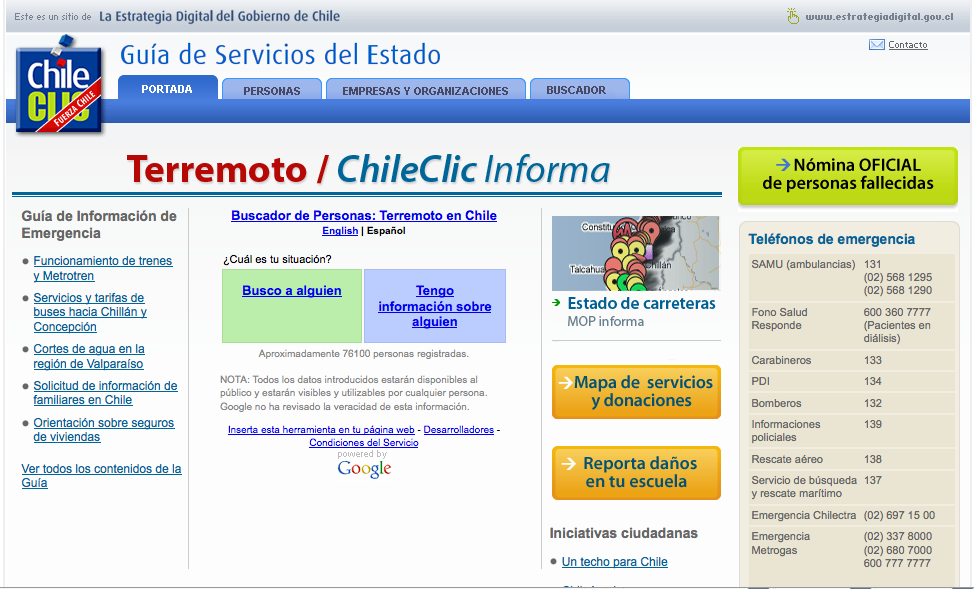Select Tengo información sobre alguien
The height and width of the screenshot is (589, 974).
tap(434, 306)
